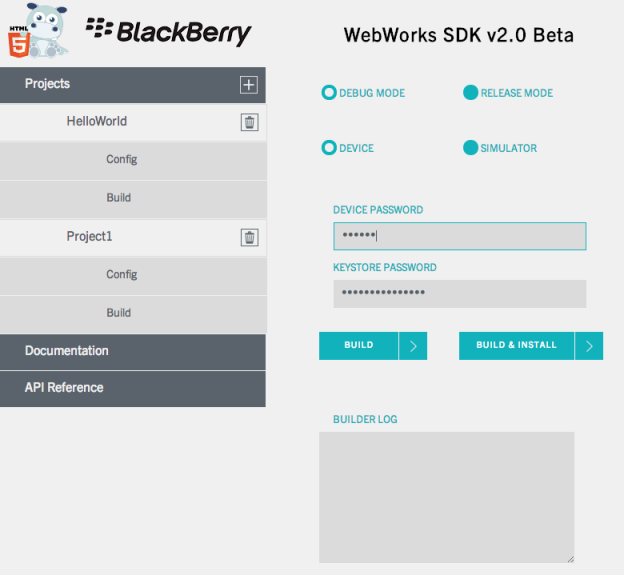Click the Keystore Password label
The image size is (624, 575).
[384, 267]
